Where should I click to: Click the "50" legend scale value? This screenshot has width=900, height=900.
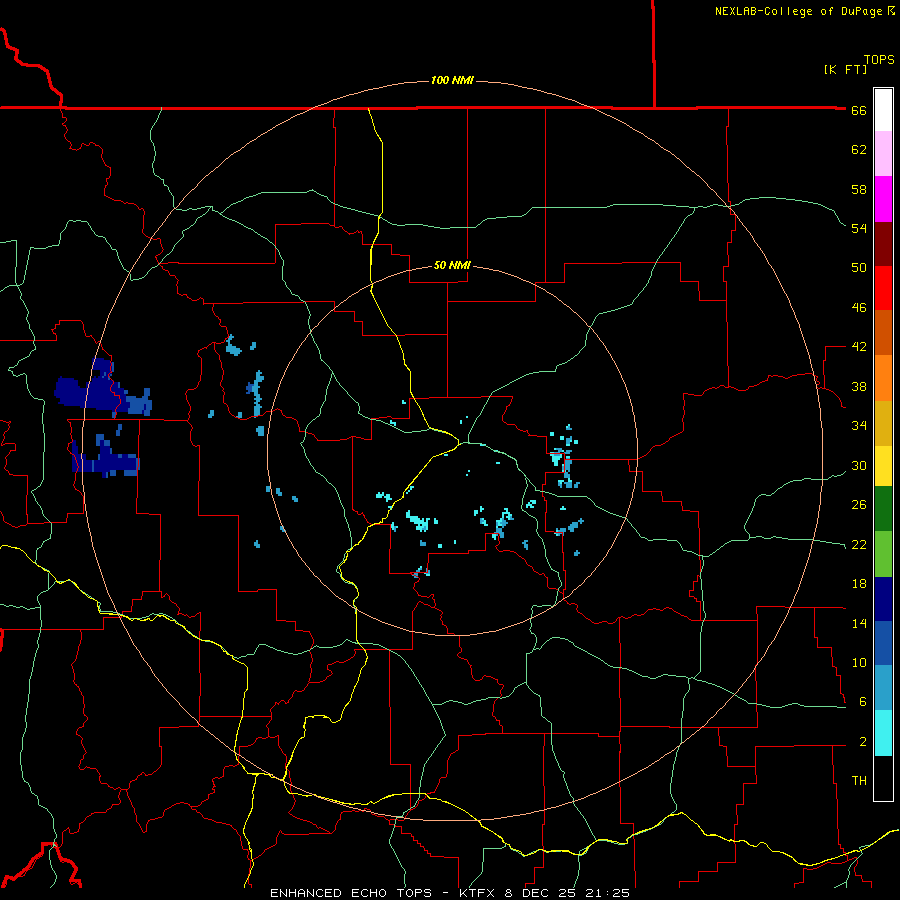tap(859, 268)
